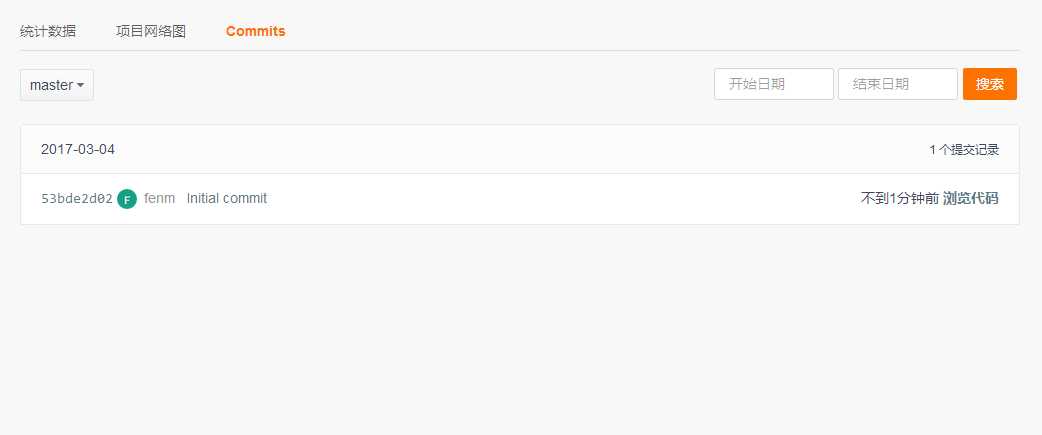1042x435 pixels.
Task: Open the 统计数据 tab
Action: click(x=48, y=31)
